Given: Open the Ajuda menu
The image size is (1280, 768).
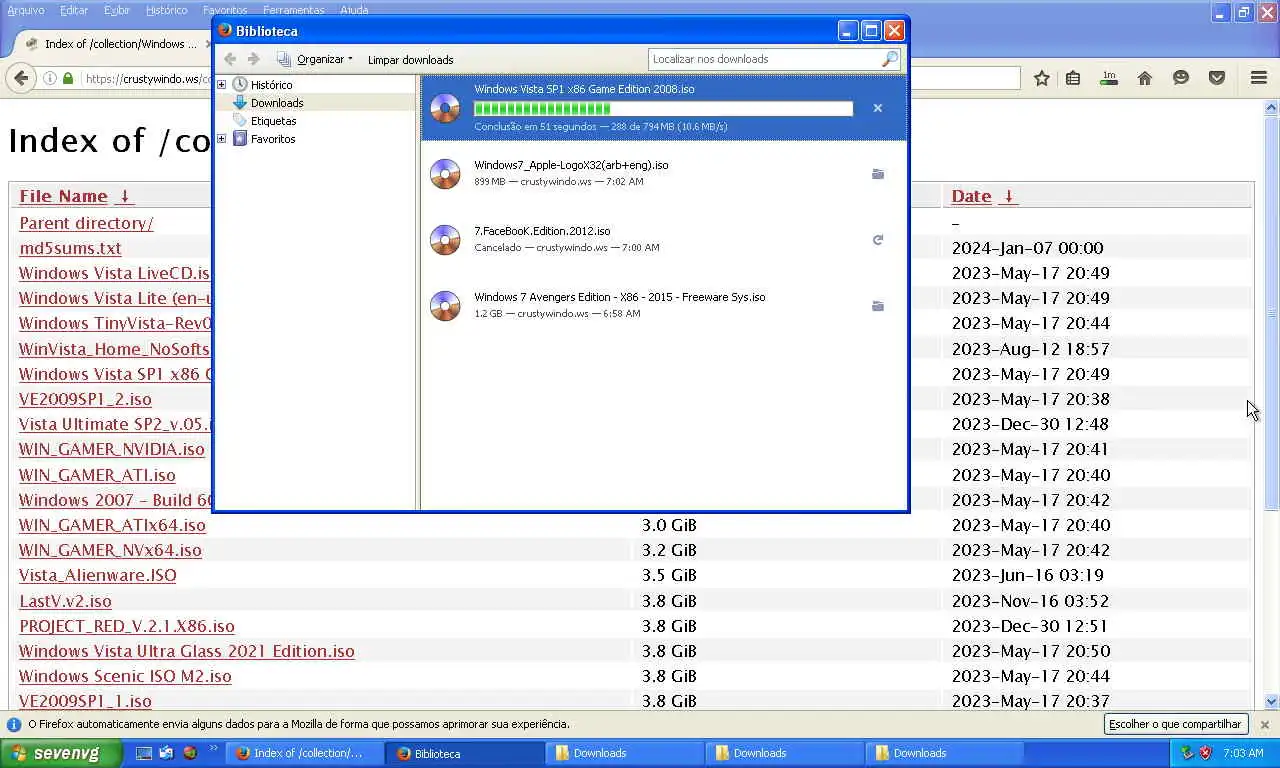Looking at the screenshot, I should (354, 10).
